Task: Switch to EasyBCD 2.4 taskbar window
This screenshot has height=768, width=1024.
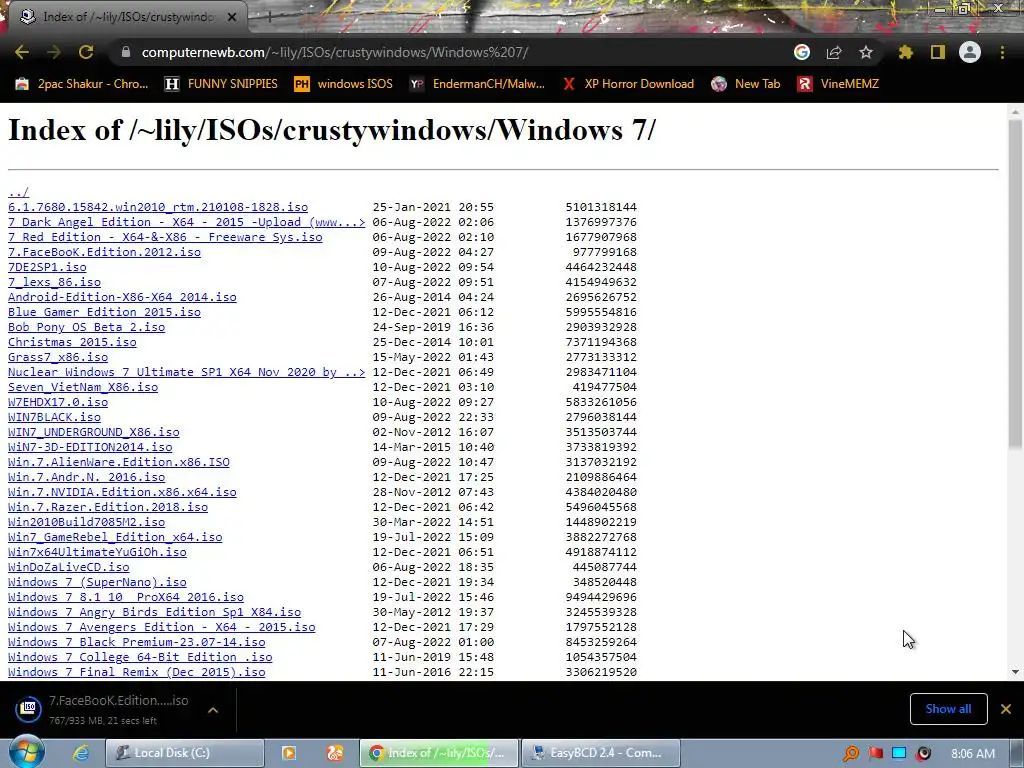Action: pyautogui.click(x=601, y=753)
